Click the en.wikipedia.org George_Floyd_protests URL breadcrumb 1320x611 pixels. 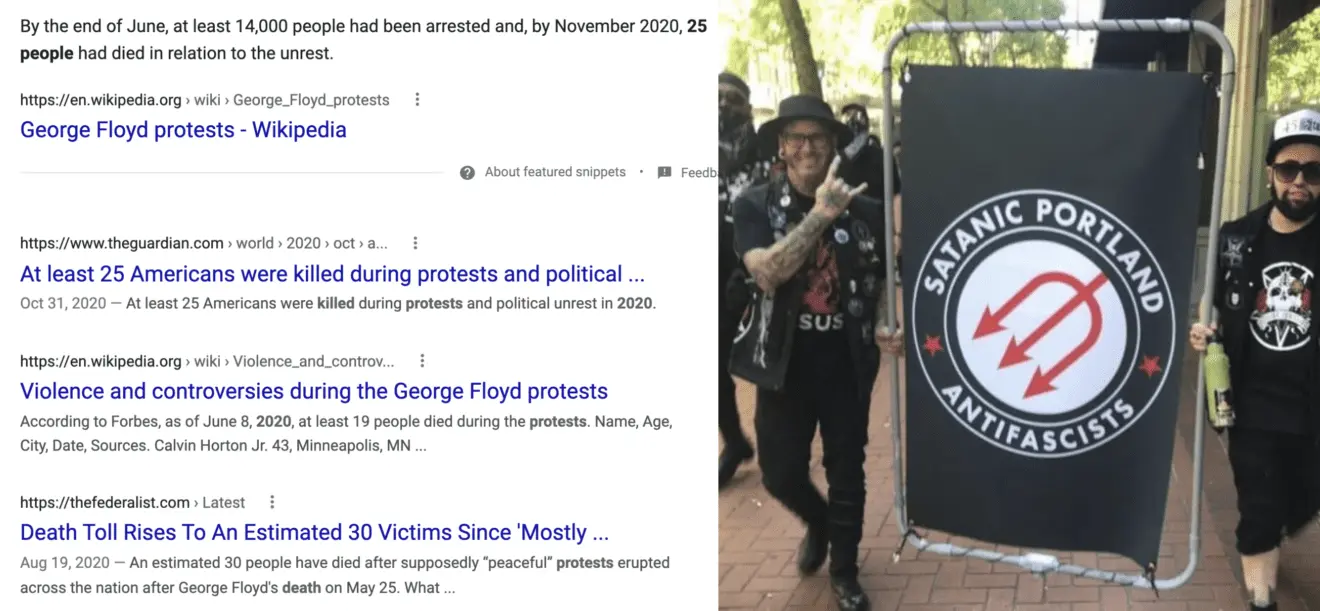(x=204, y=100)
